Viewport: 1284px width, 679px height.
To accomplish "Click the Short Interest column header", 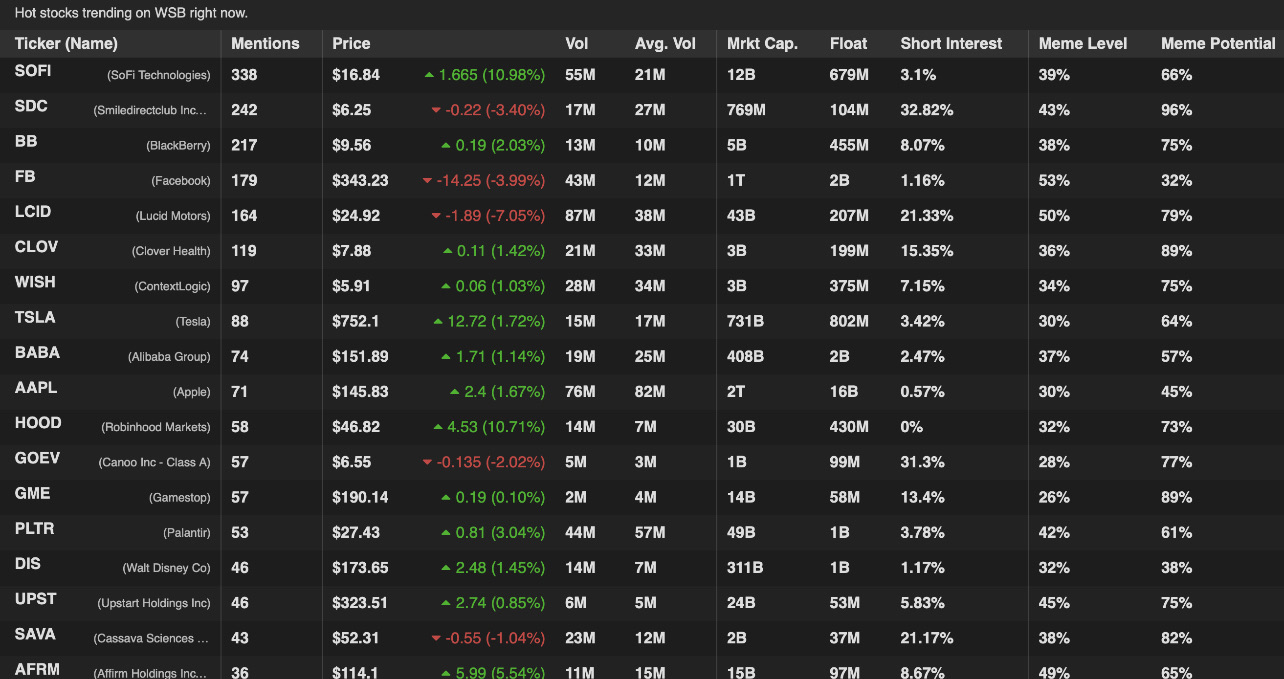I will pos(951,44).
